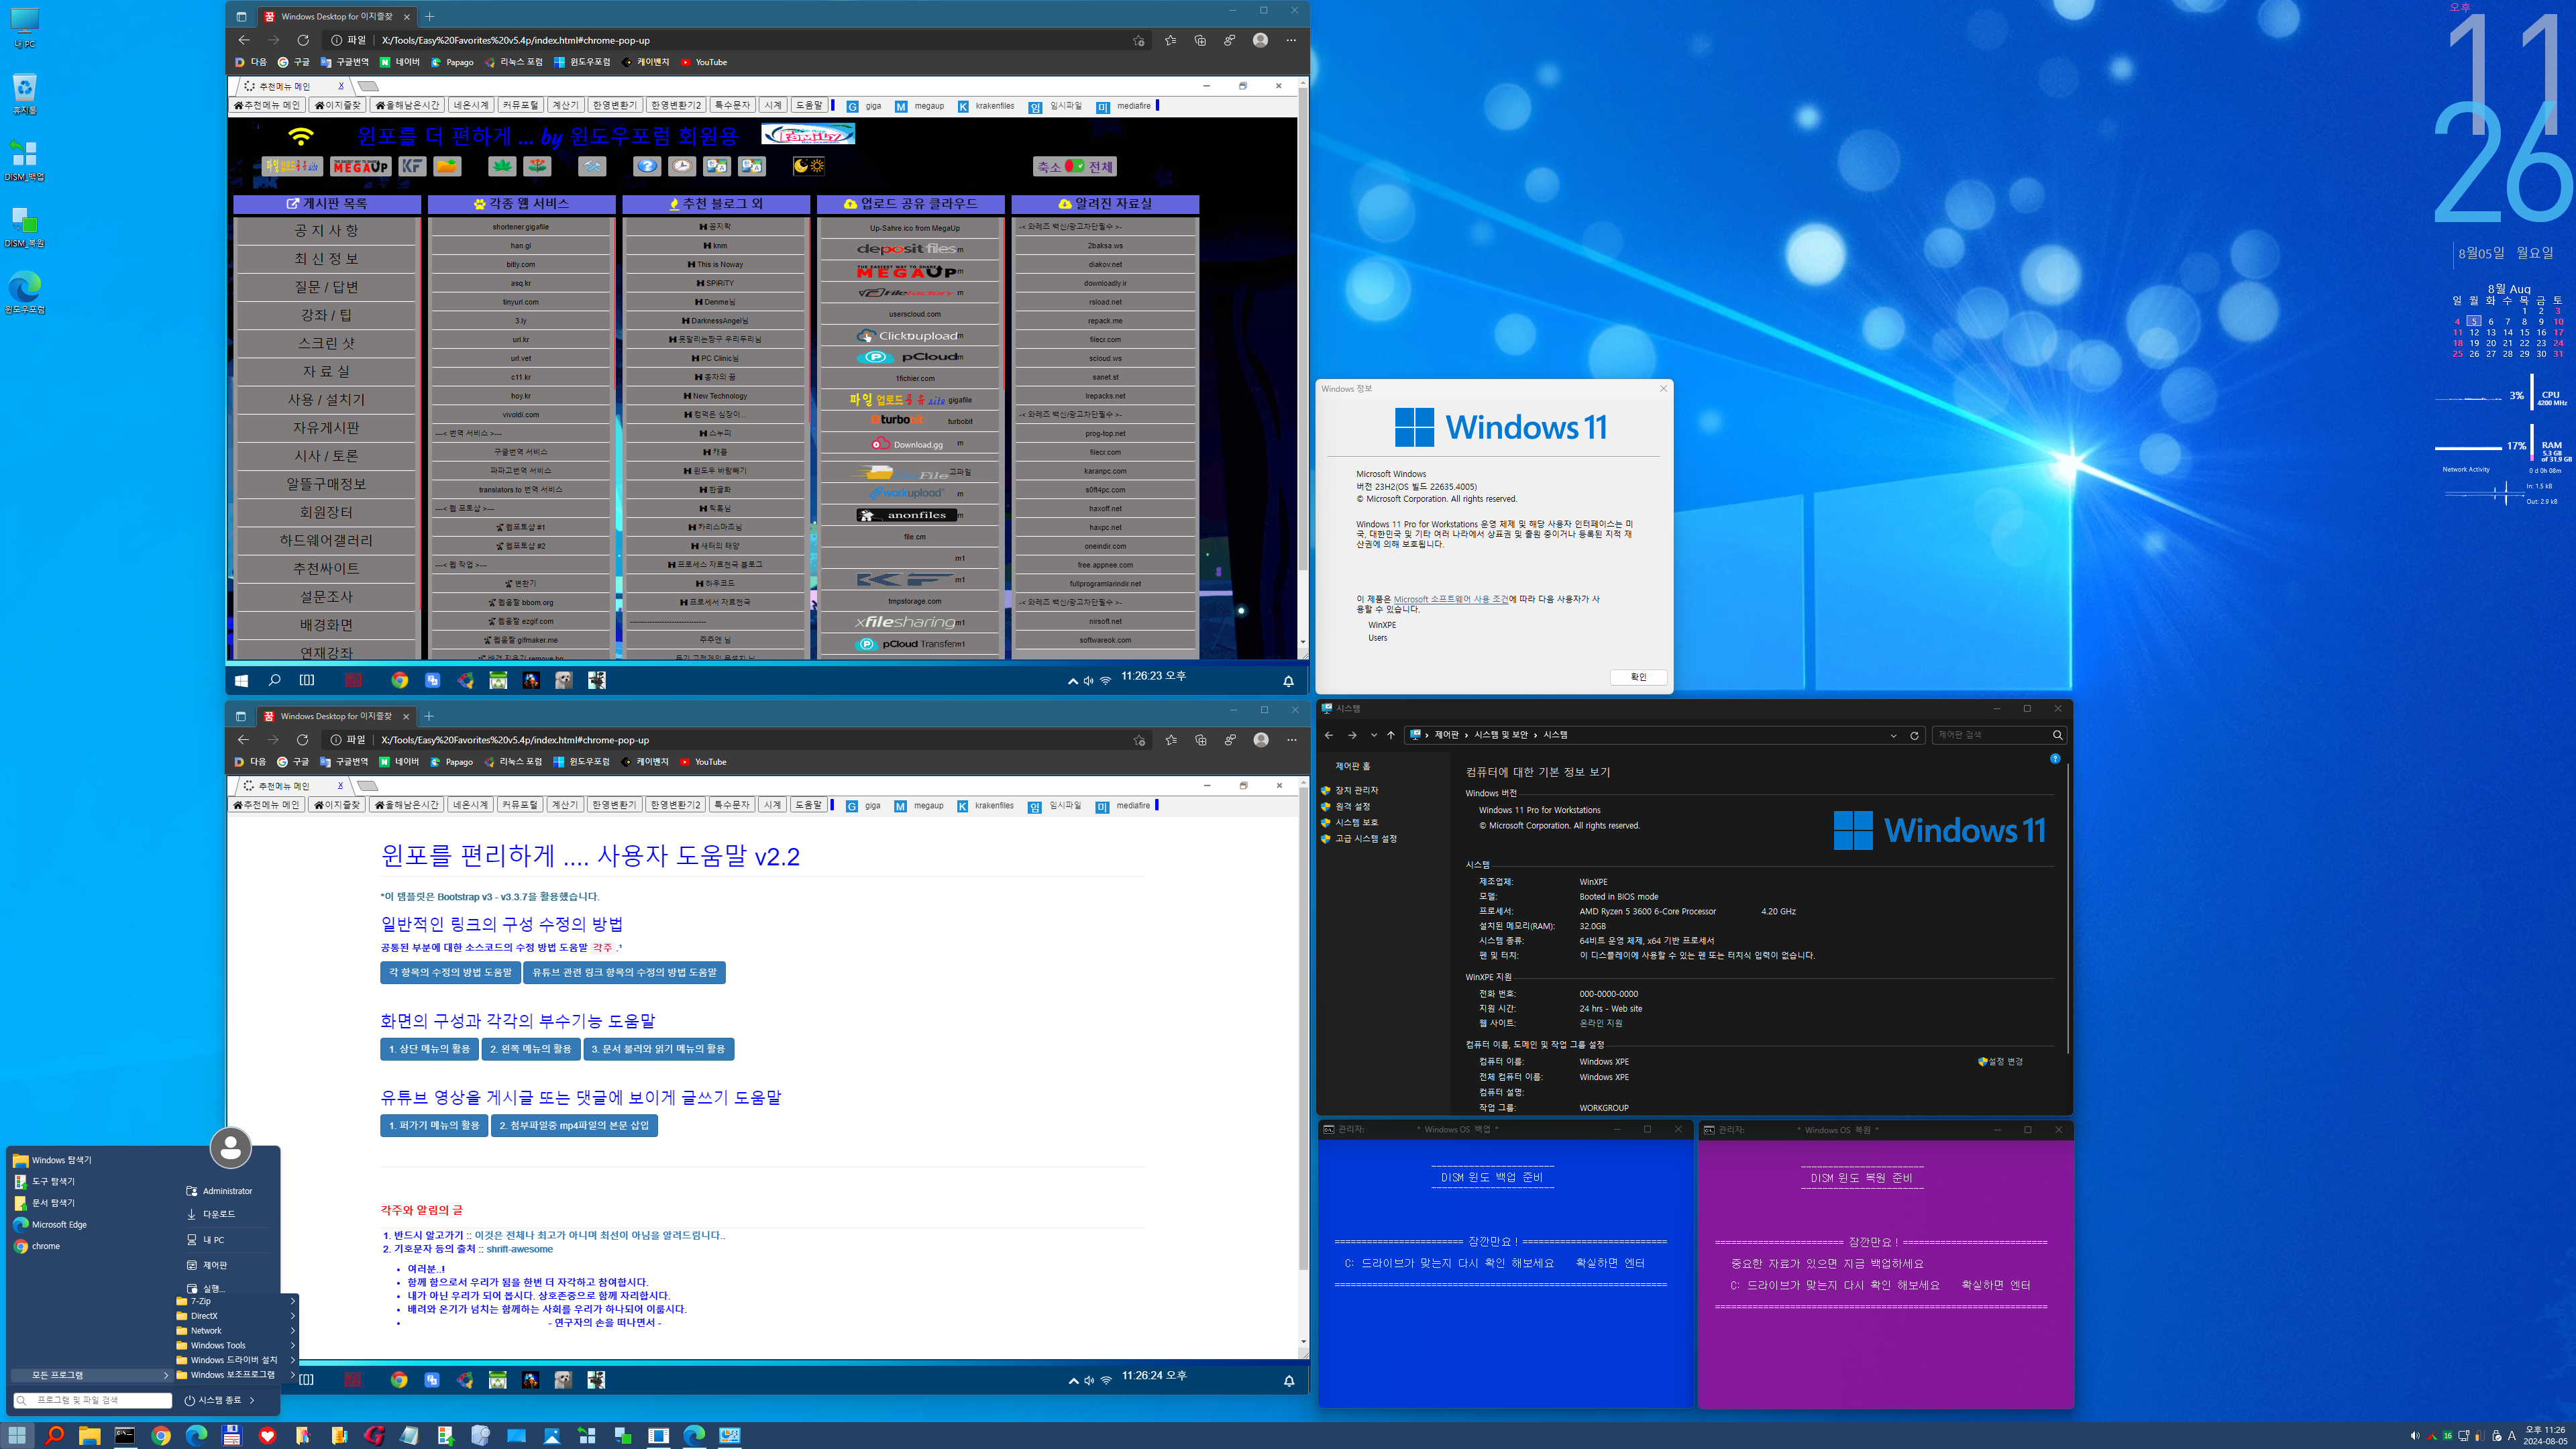Expand Windows 보조프로그램 folder

click(x=293, y=1375)
